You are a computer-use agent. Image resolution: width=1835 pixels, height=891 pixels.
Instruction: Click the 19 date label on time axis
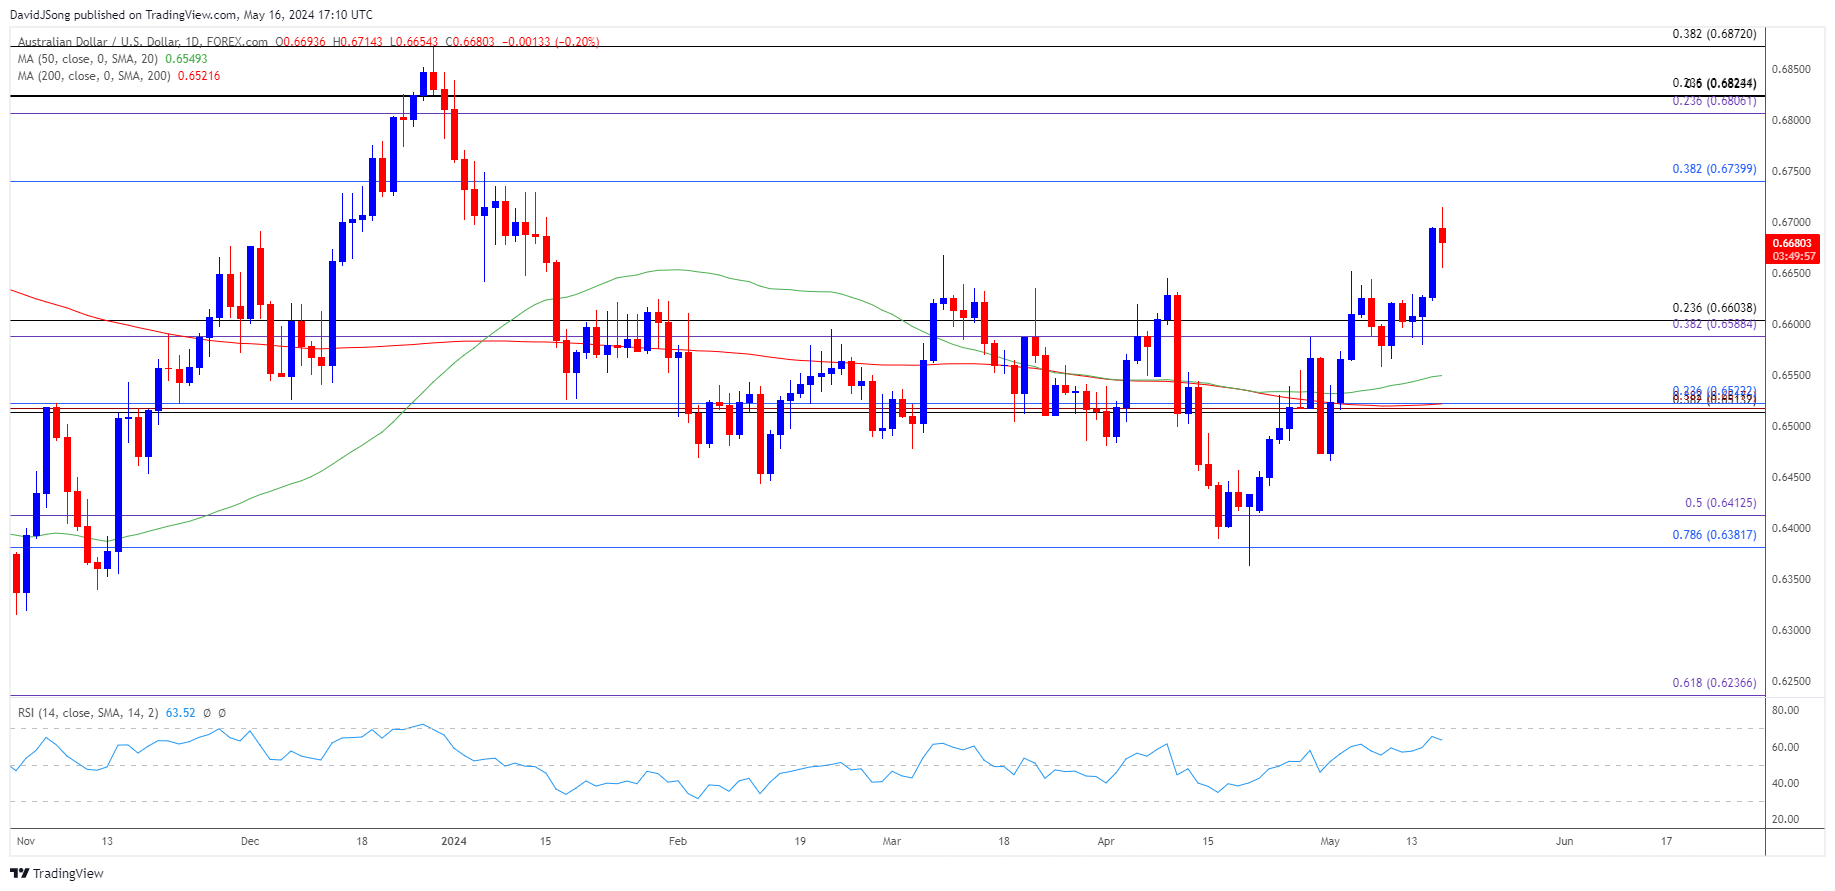click(x=800, y=841)
